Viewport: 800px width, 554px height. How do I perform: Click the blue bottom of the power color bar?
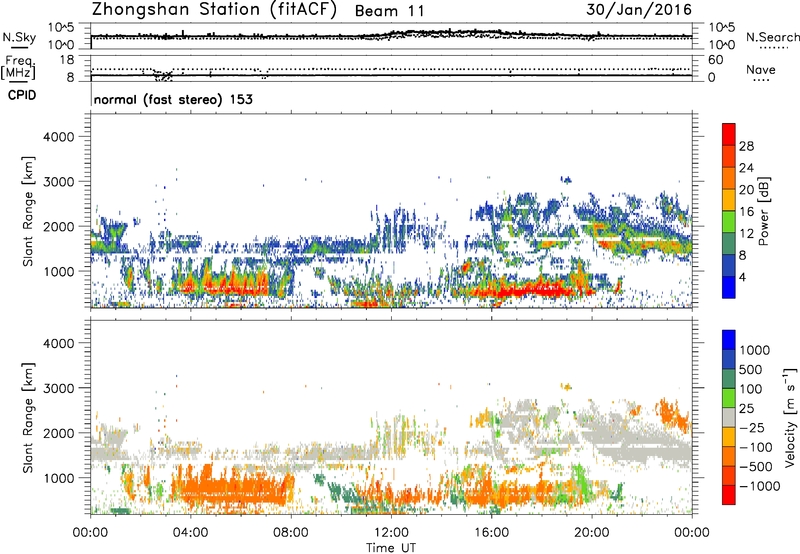tap(729, 288)
